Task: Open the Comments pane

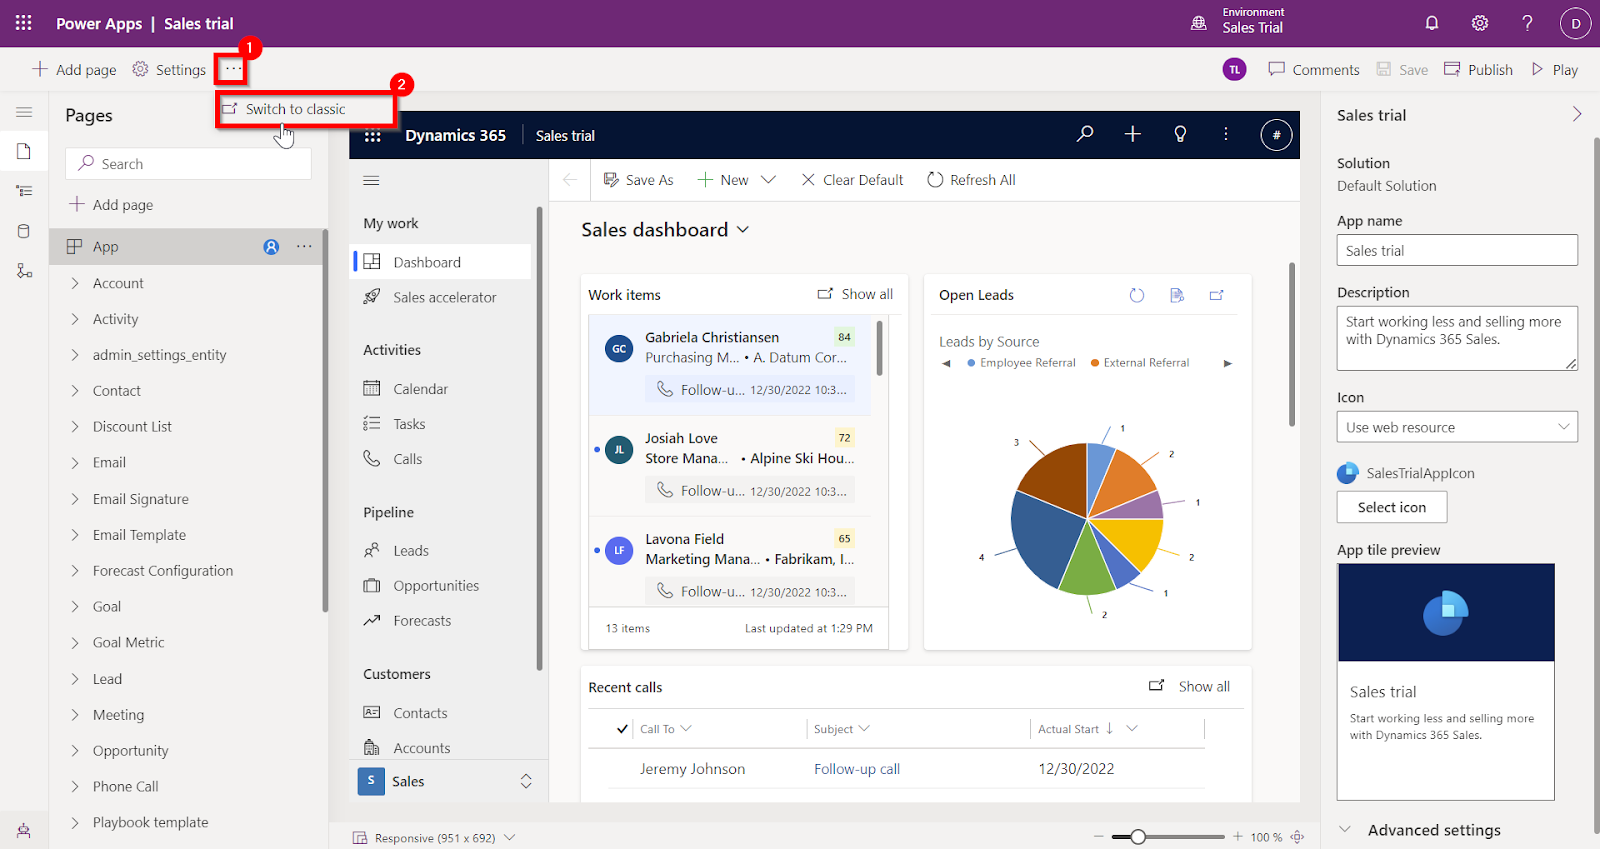Action: click(1314, 69)
